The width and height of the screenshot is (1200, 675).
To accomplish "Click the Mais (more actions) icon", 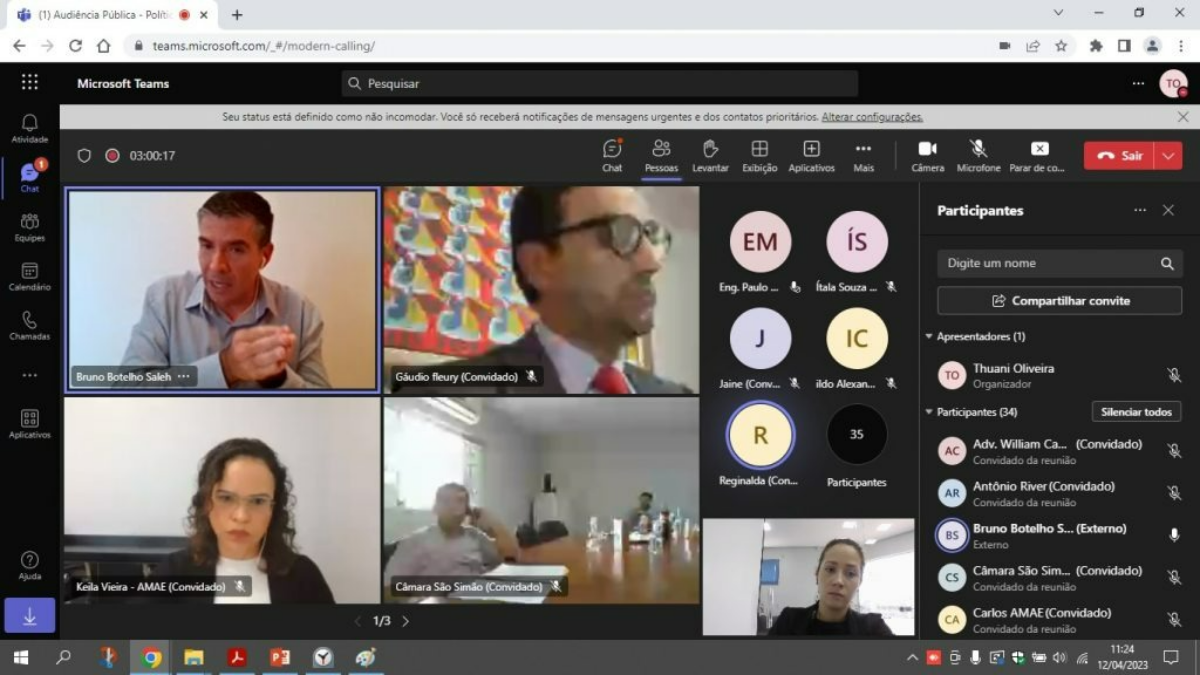I will click(x=864, y=155).
